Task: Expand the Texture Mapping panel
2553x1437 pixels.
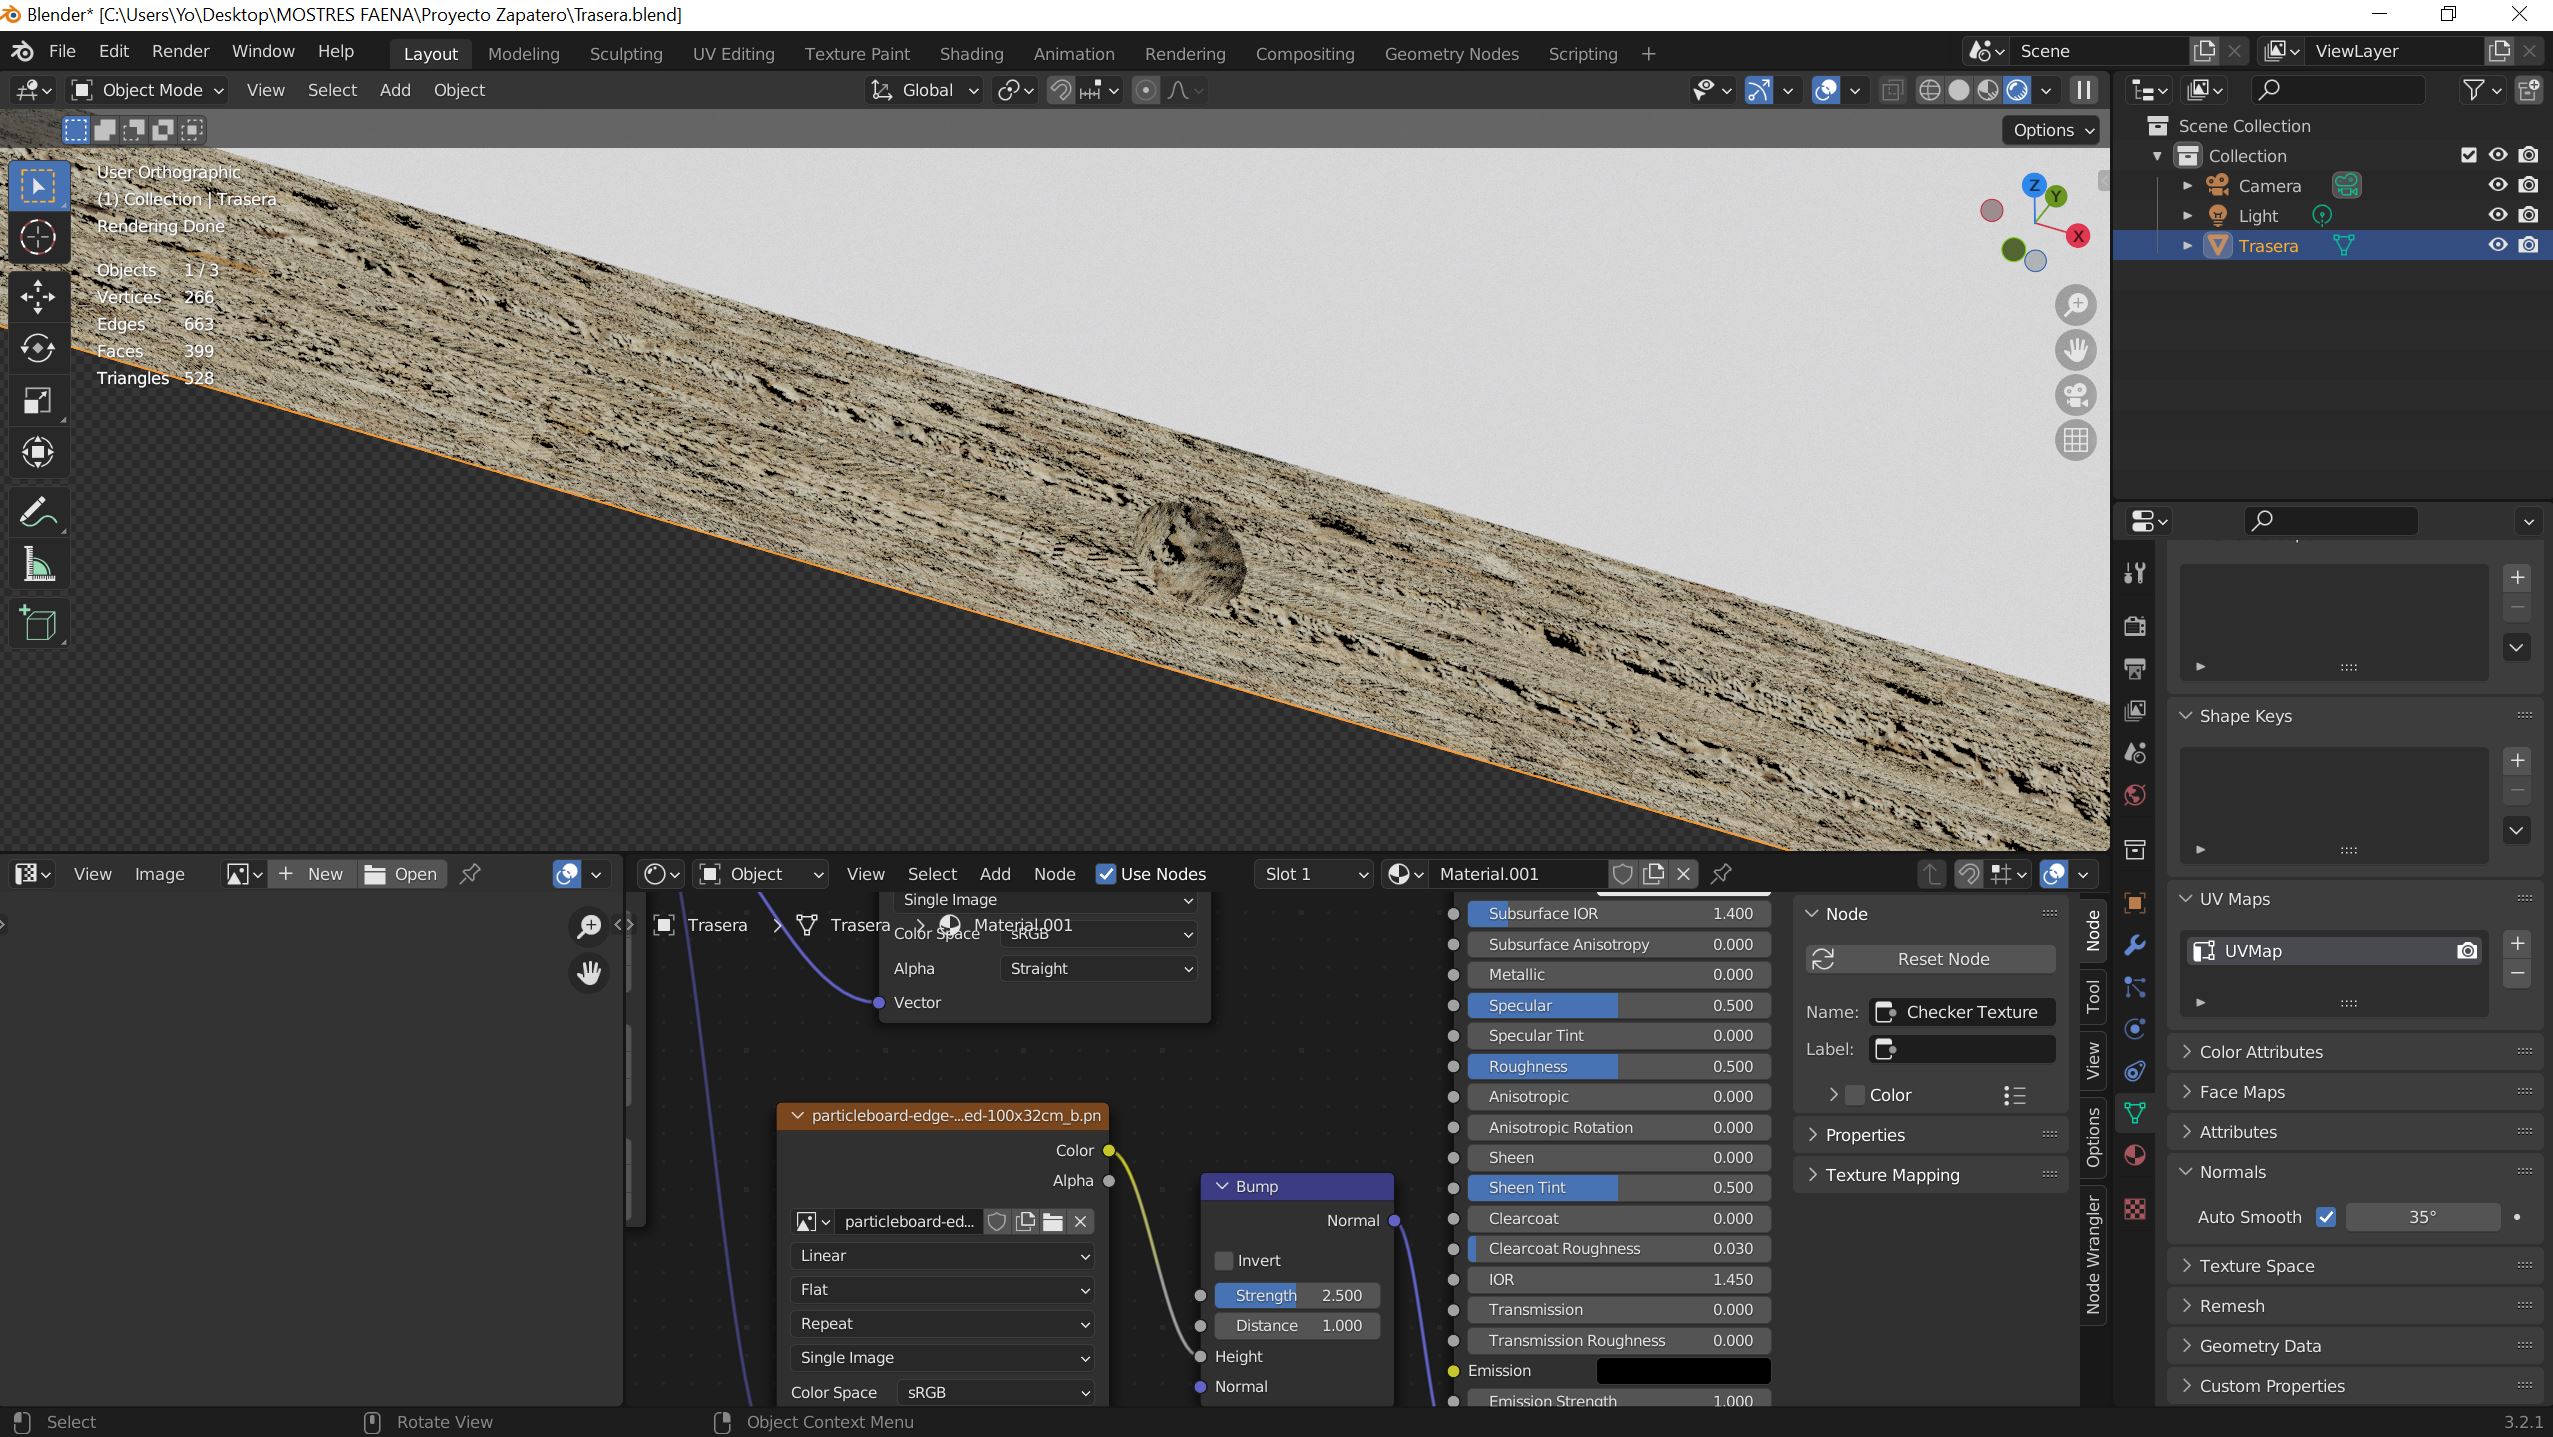Action: pos(1892,1175)
